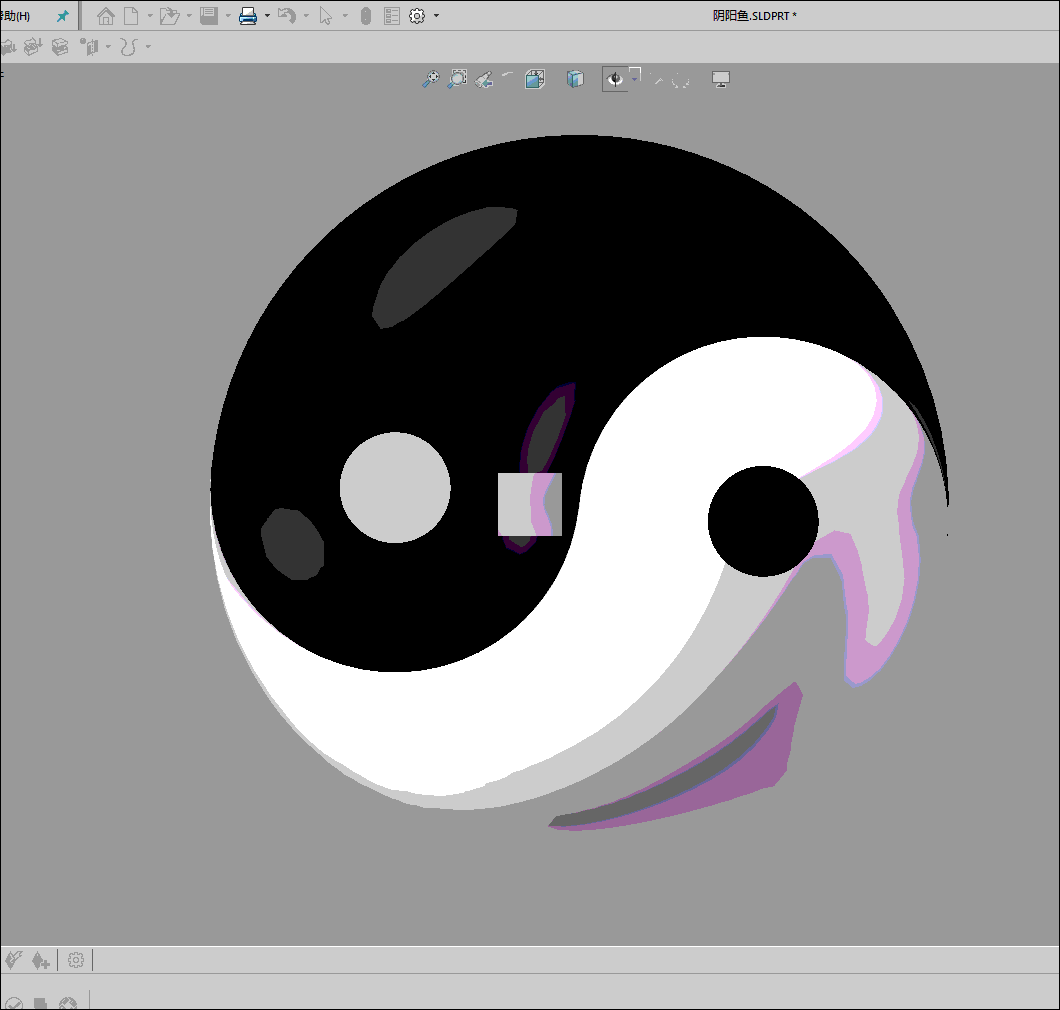Create a new document
This screenshot has height=1010, width=1060.
(x=131, y=16)
